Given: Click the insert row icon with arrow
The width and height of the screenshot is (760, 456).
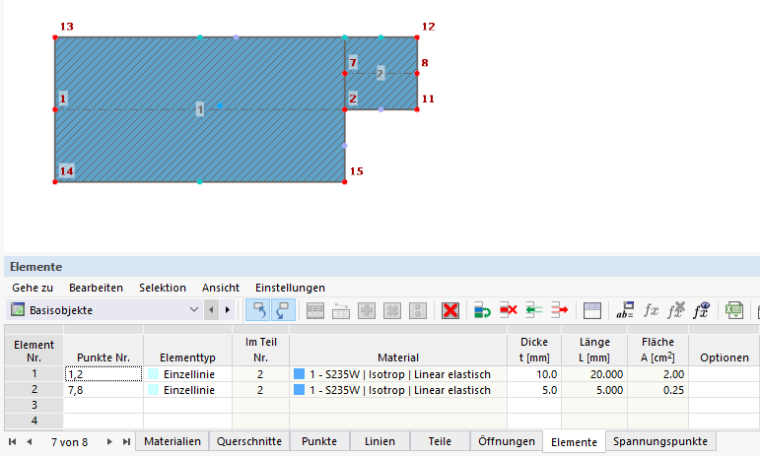Looking at the screenshot, I should [x=341, y=310].
